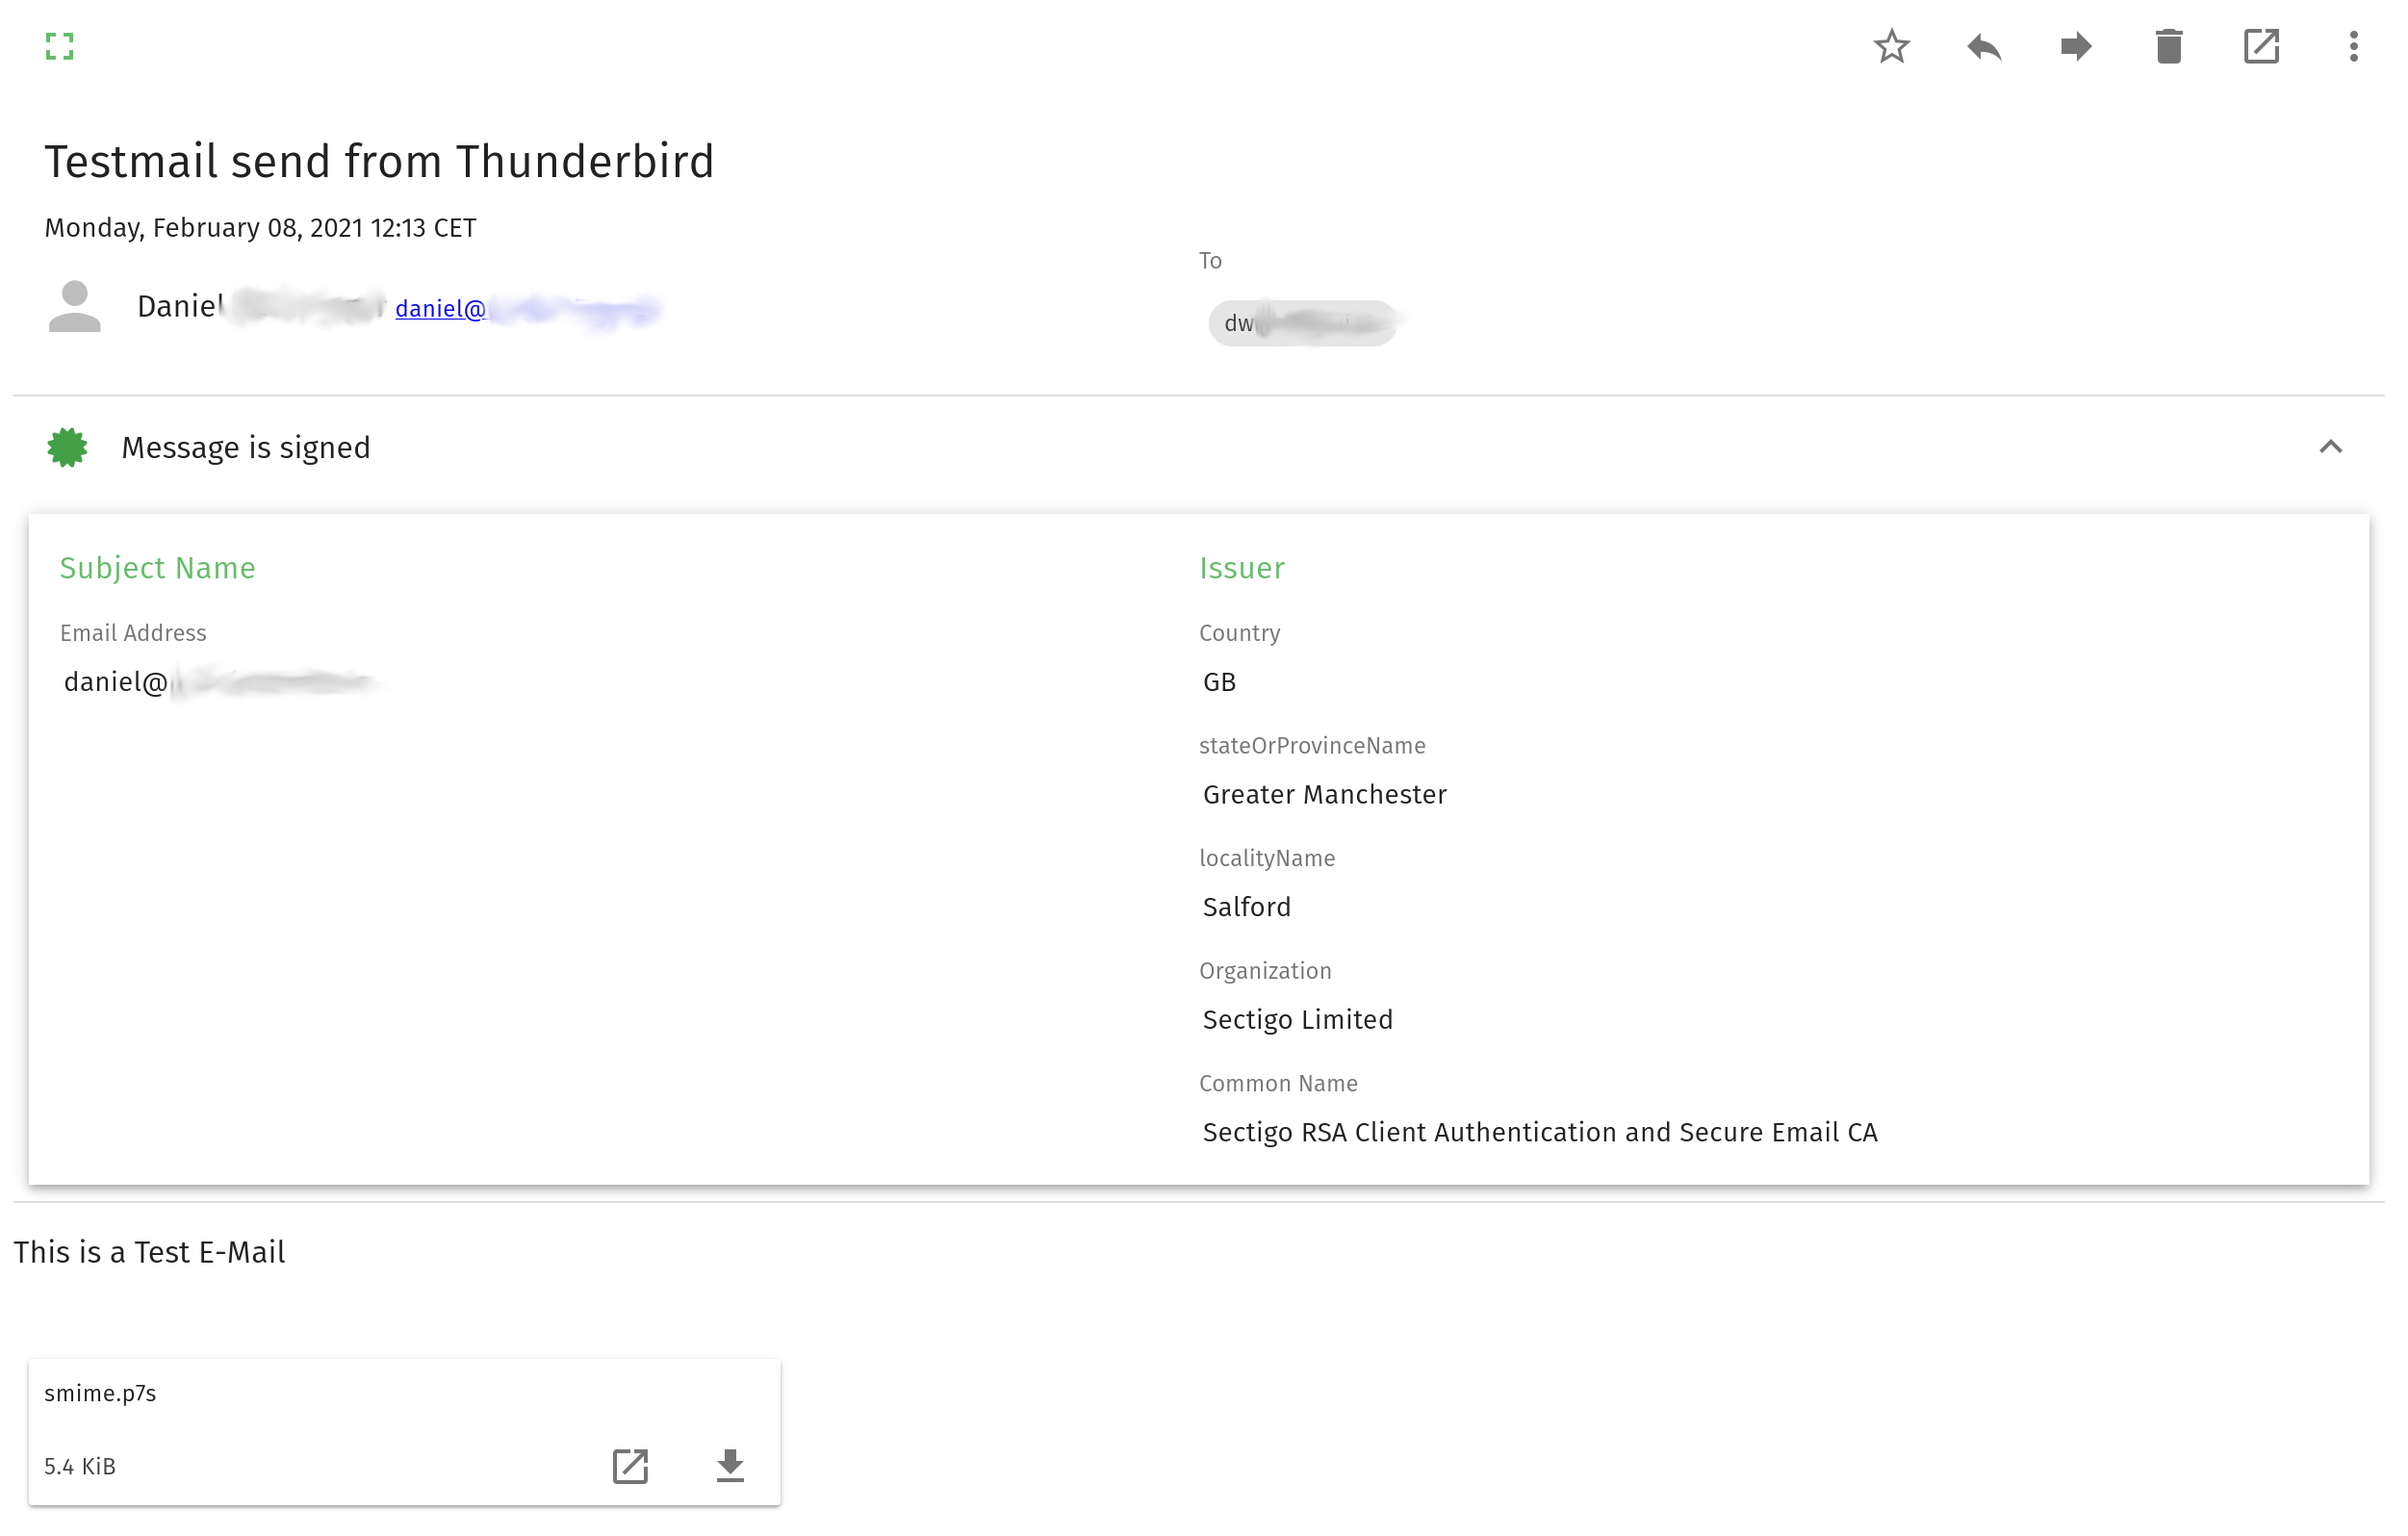Download the smime.p7s attachment
The height and width of the screenshot is (1536, 2408).
(730, 1466)
